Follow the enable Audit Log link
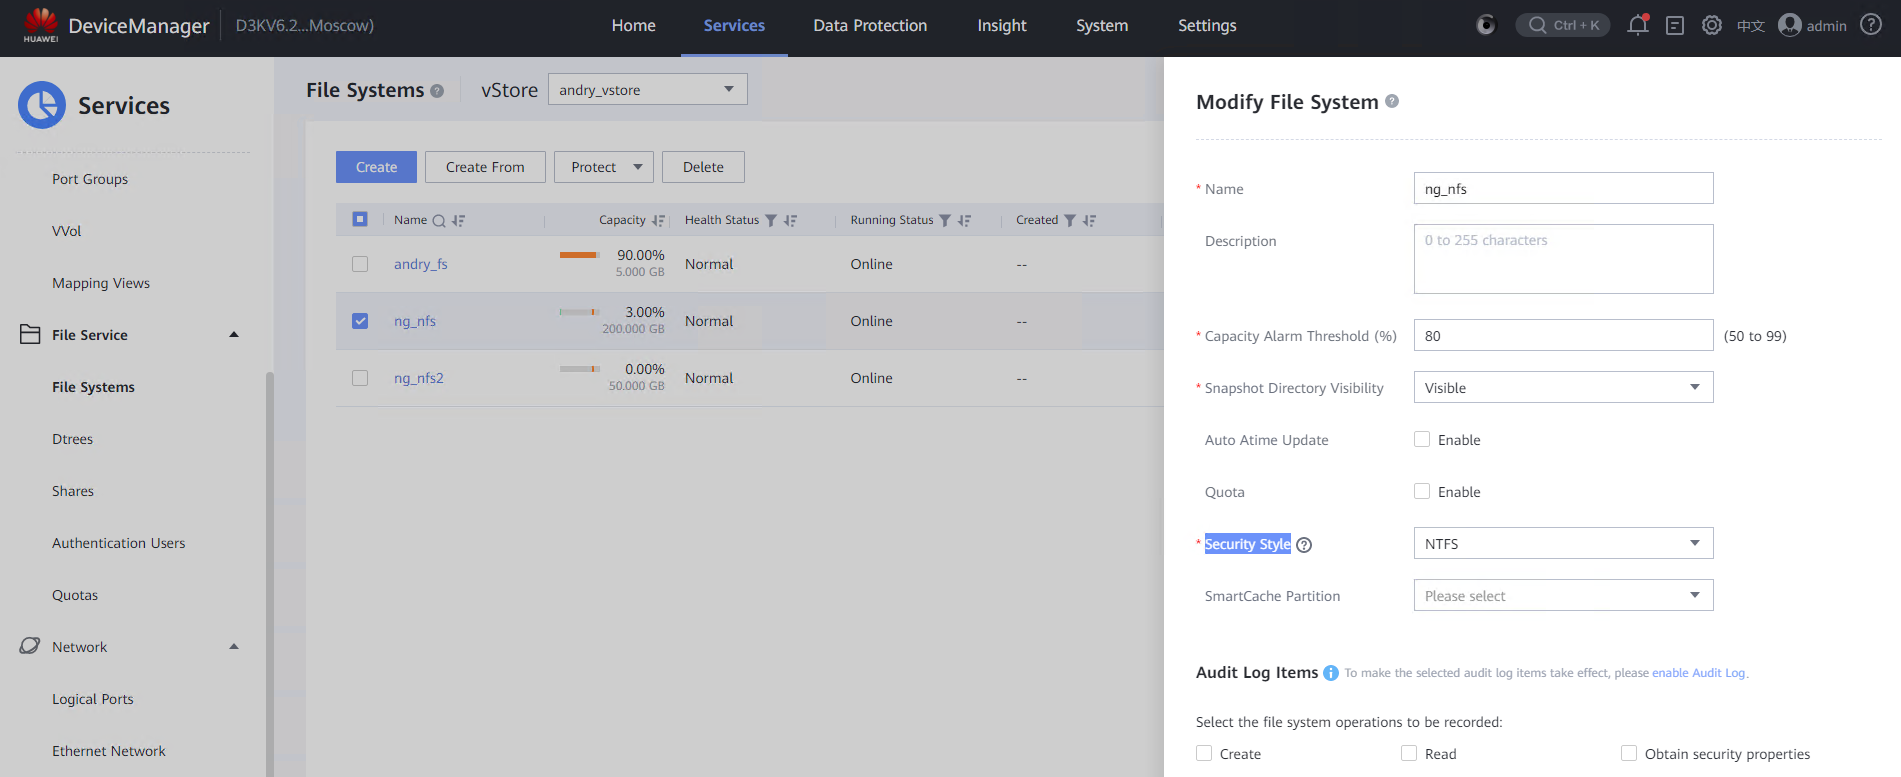1901x777 pixels. 1698,673
